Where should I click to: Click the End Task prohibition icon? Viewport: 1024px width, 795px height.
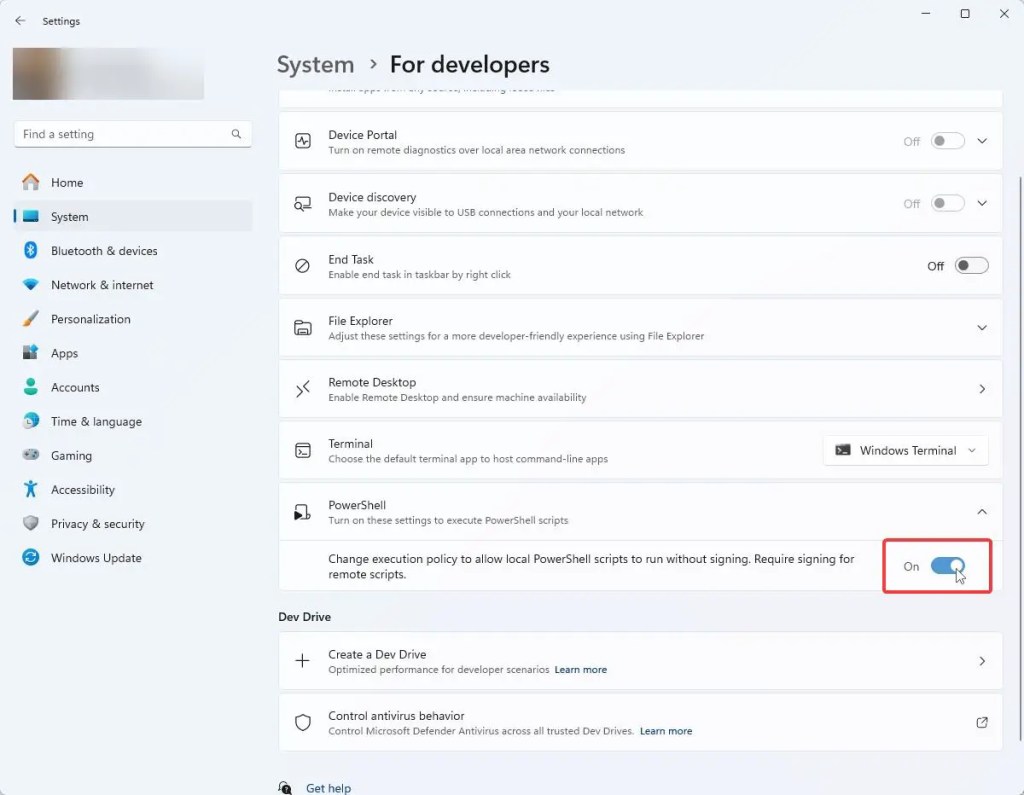[303, 265]
